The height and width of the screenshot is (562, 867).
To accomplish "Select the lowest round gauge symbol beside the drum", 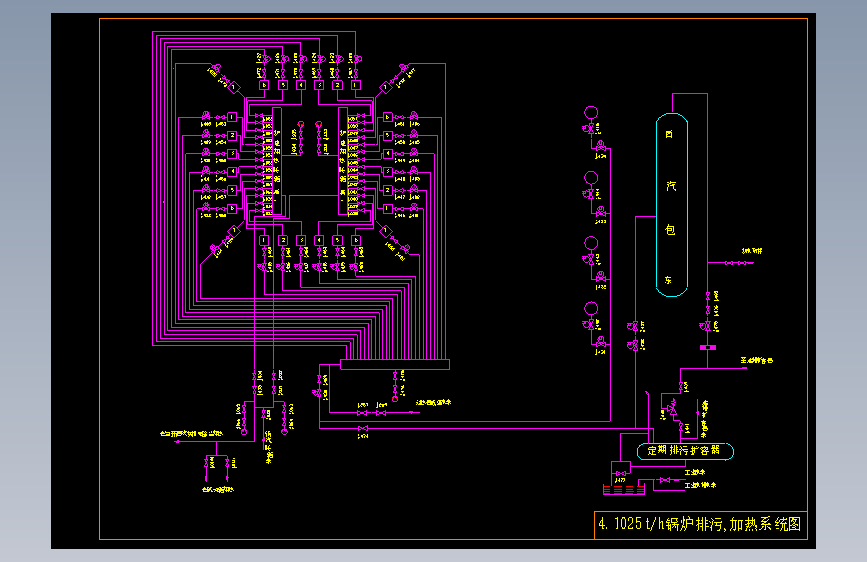I will 591,308.
